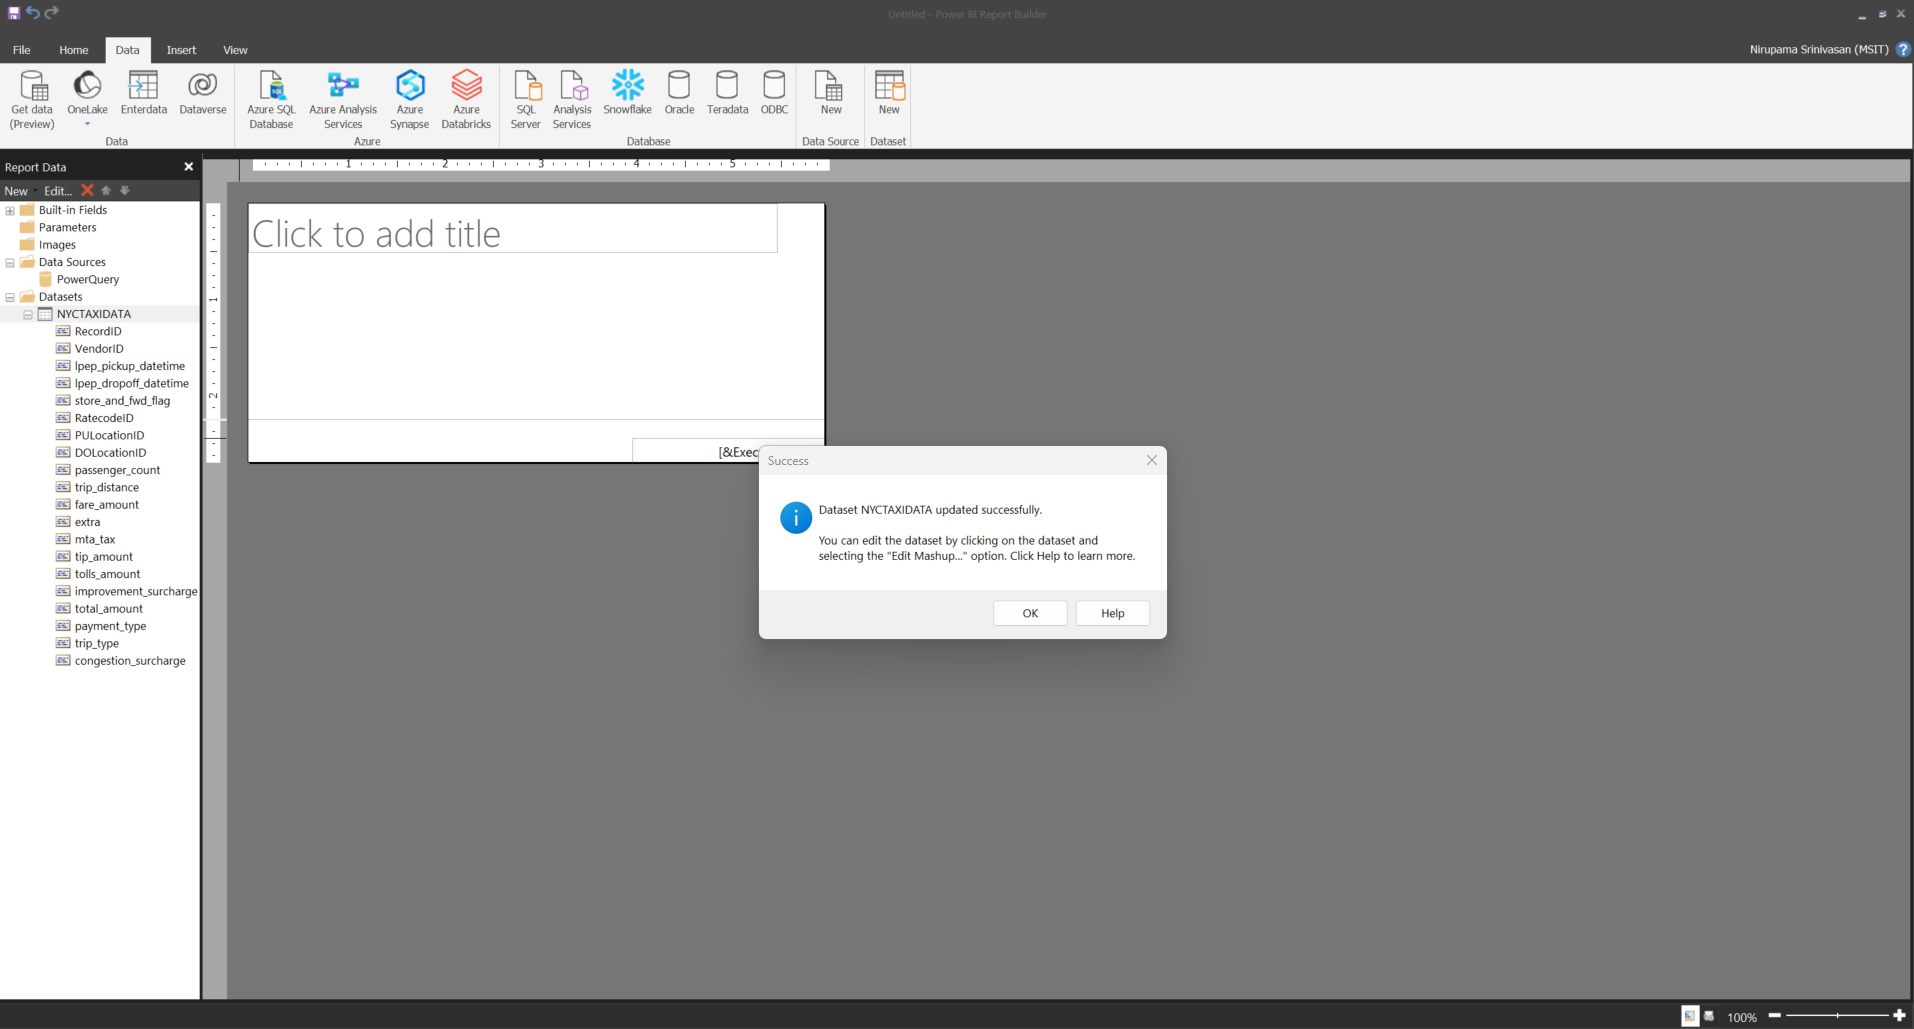1914x1029 pixels.
Task: Switch to the Insert ribbon tab
Action: [181, 50]
